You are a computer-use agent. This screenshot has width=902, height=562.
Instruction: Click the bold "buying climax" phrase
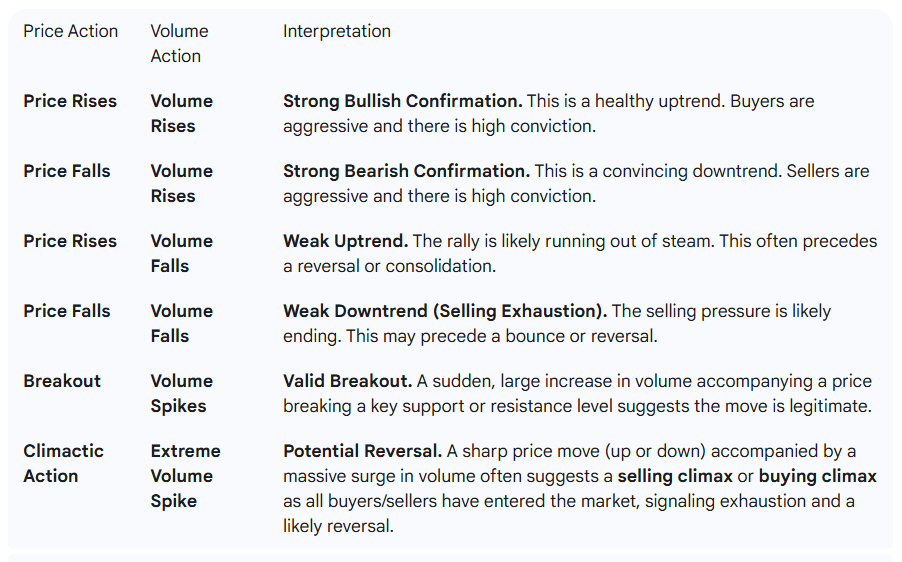(817, 476)
